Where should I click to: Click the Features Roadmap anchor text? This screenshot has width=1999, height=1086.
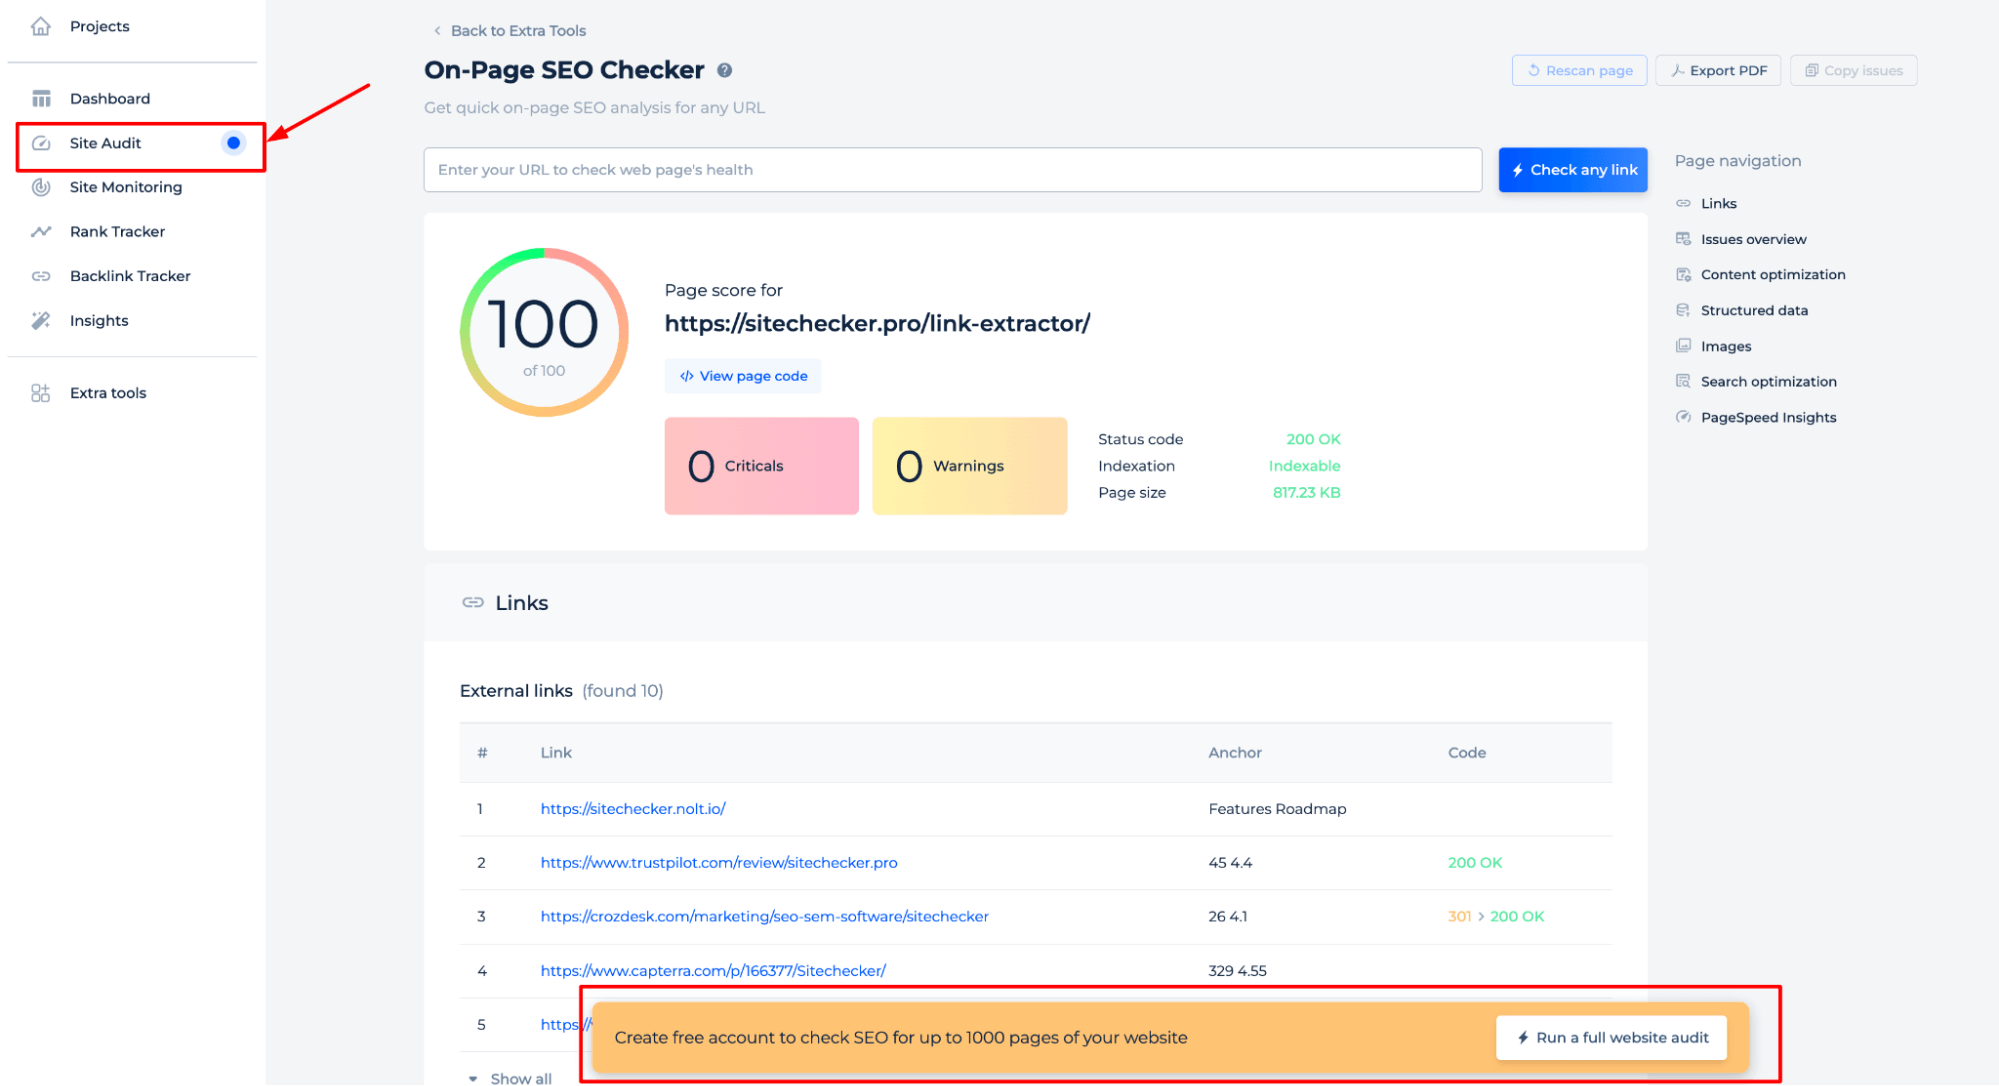coord(1277,809)
